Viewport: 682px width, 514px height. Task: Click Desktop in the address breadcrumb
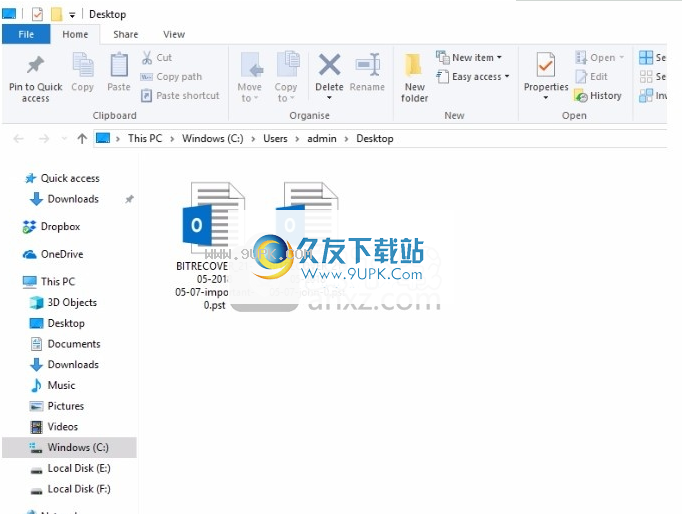375,139
